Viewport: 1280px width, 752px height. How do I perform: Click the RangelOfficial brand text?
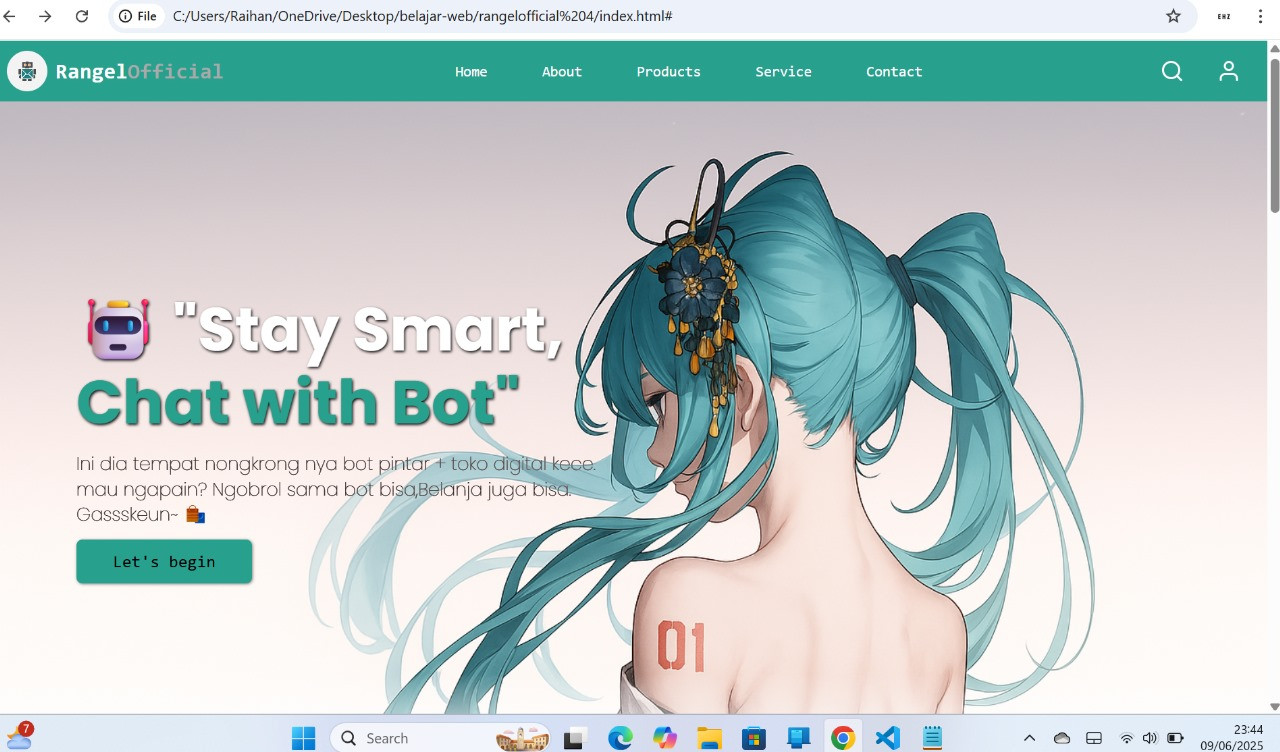coord(139,71)
